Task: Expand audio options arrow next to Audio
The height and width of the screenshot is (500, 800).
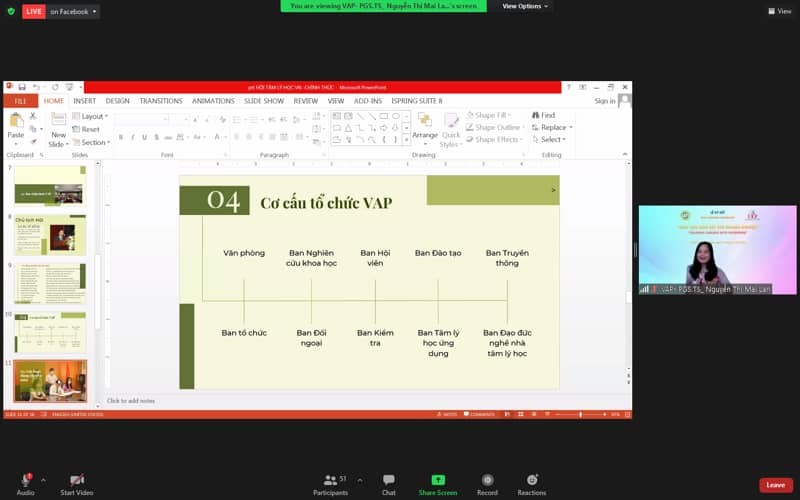Action: [x=43, y=480]
